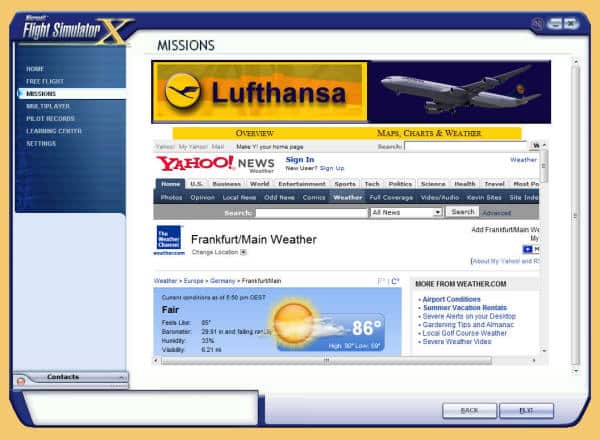Screen dimensions: 600x440
Task: Open Free Flight from sidebar
Action: [46, 80]
